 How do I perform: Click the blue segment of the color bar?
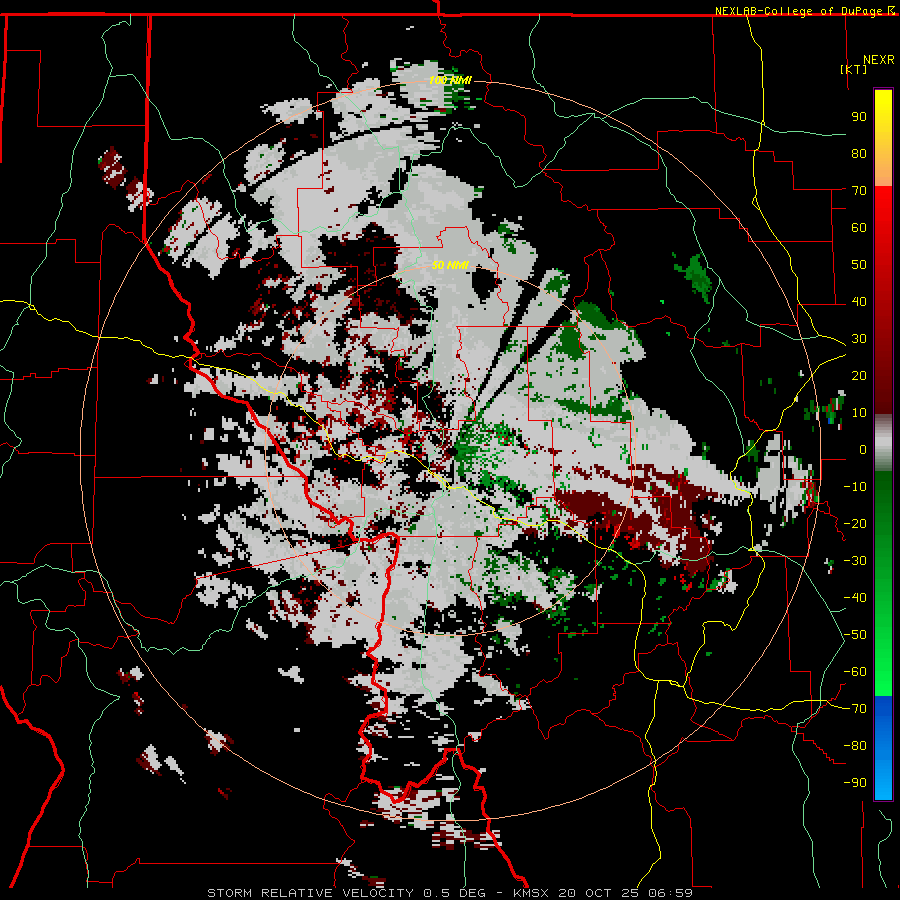(x=883, y=747)
